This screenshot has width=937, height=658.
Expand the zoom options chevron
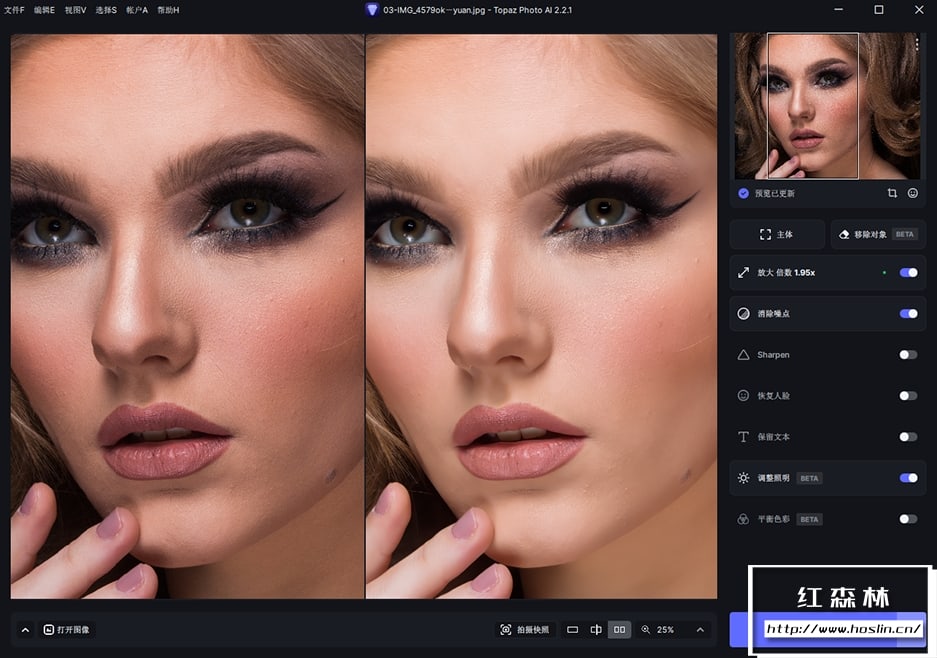tap(700, 630)
